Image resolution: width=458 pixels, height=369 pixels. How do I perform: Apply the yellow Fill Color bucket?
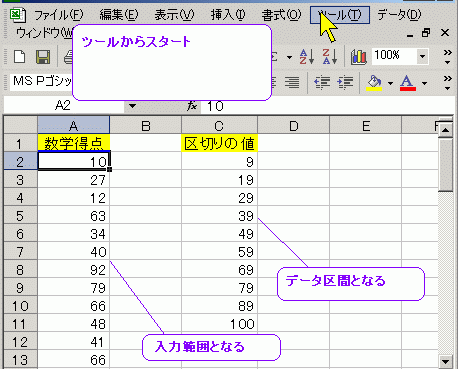click(x=374, y=82)
